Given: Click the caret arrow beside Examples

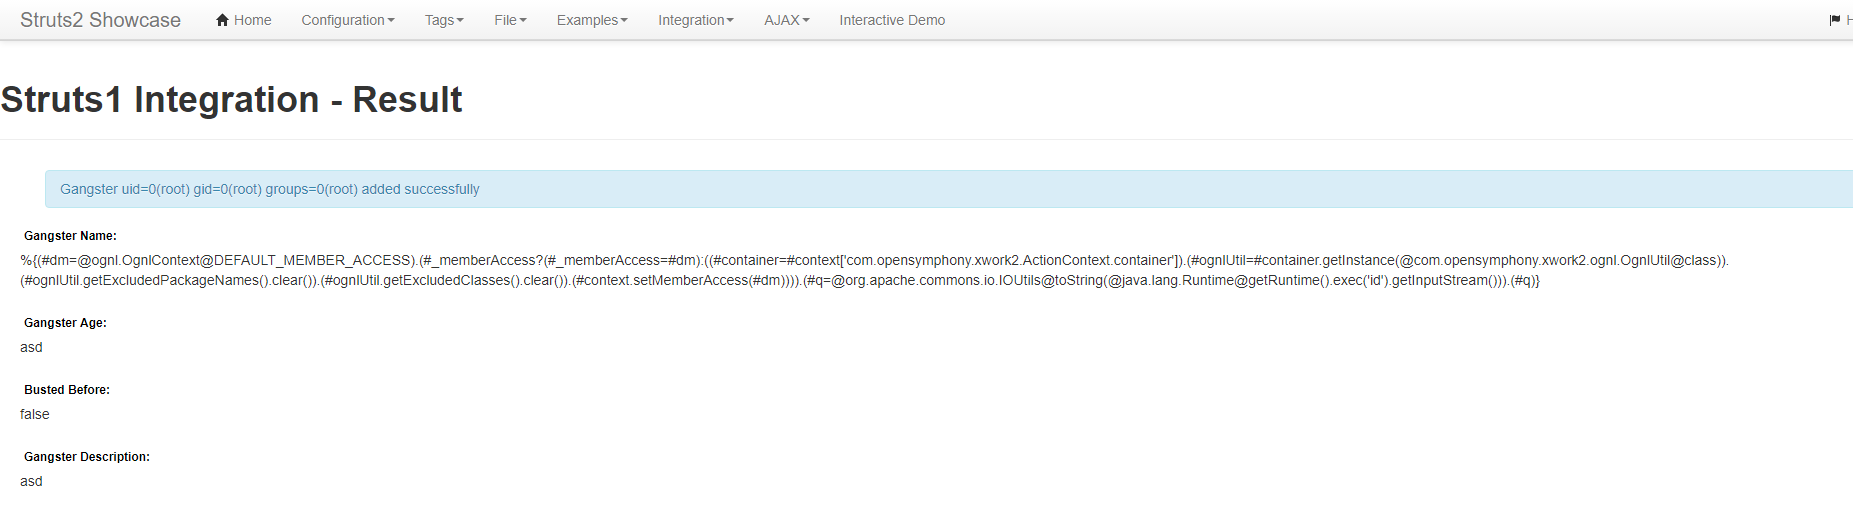Looking at the screenshot, I should (x=624, y=21).
